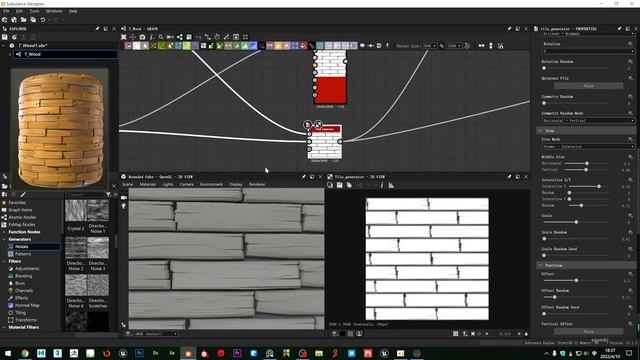Expand the Function Nodes library category
The image size is (640, 360).
click(x=4, y=232)
